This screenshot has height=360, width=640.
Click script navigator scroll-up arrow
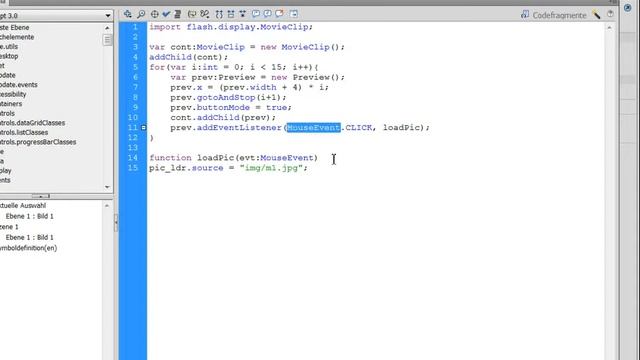[x=107, y=206]
